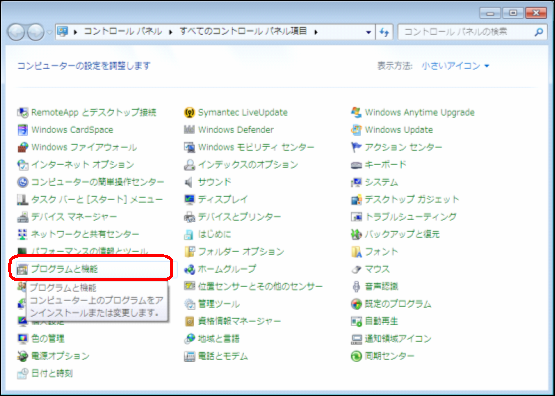Click the フォルダー オプション icon
The width and height of the screenshot is (555, 396).
click(x=189, y=252)
